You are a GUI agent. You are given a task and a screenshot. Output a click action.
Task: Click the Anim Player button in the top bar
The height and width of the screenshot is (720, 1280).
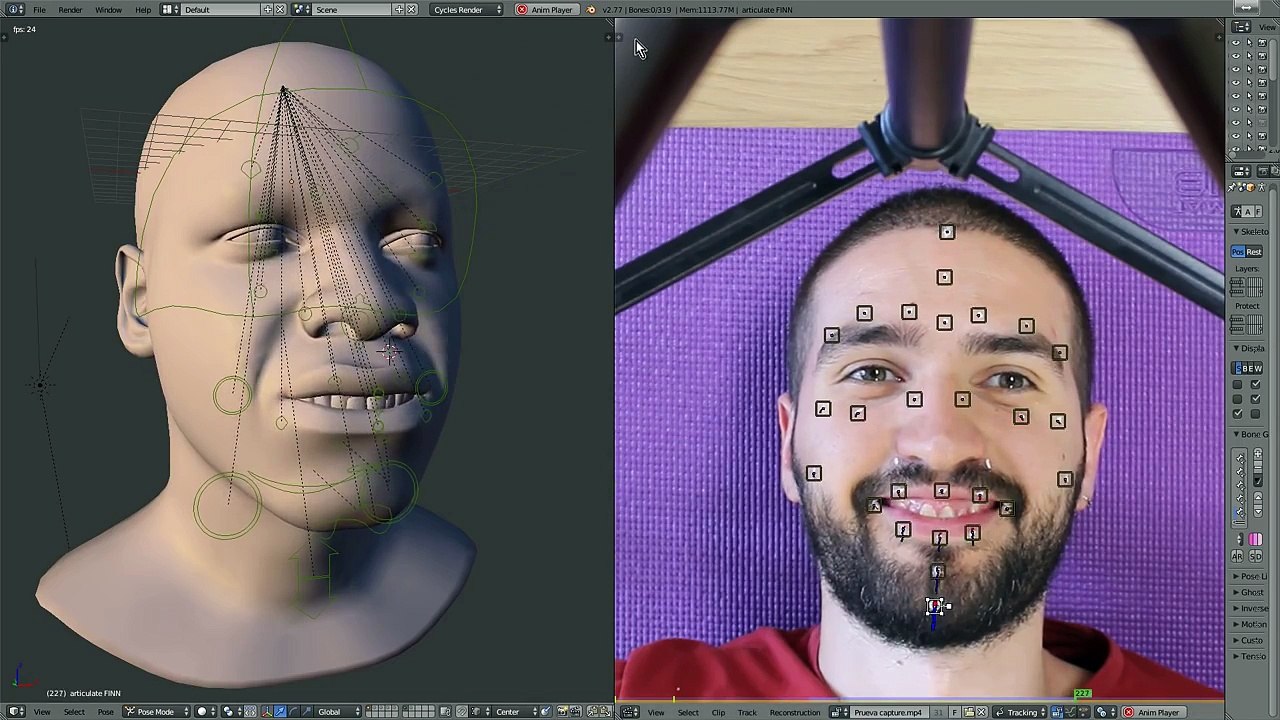(545, 10)
